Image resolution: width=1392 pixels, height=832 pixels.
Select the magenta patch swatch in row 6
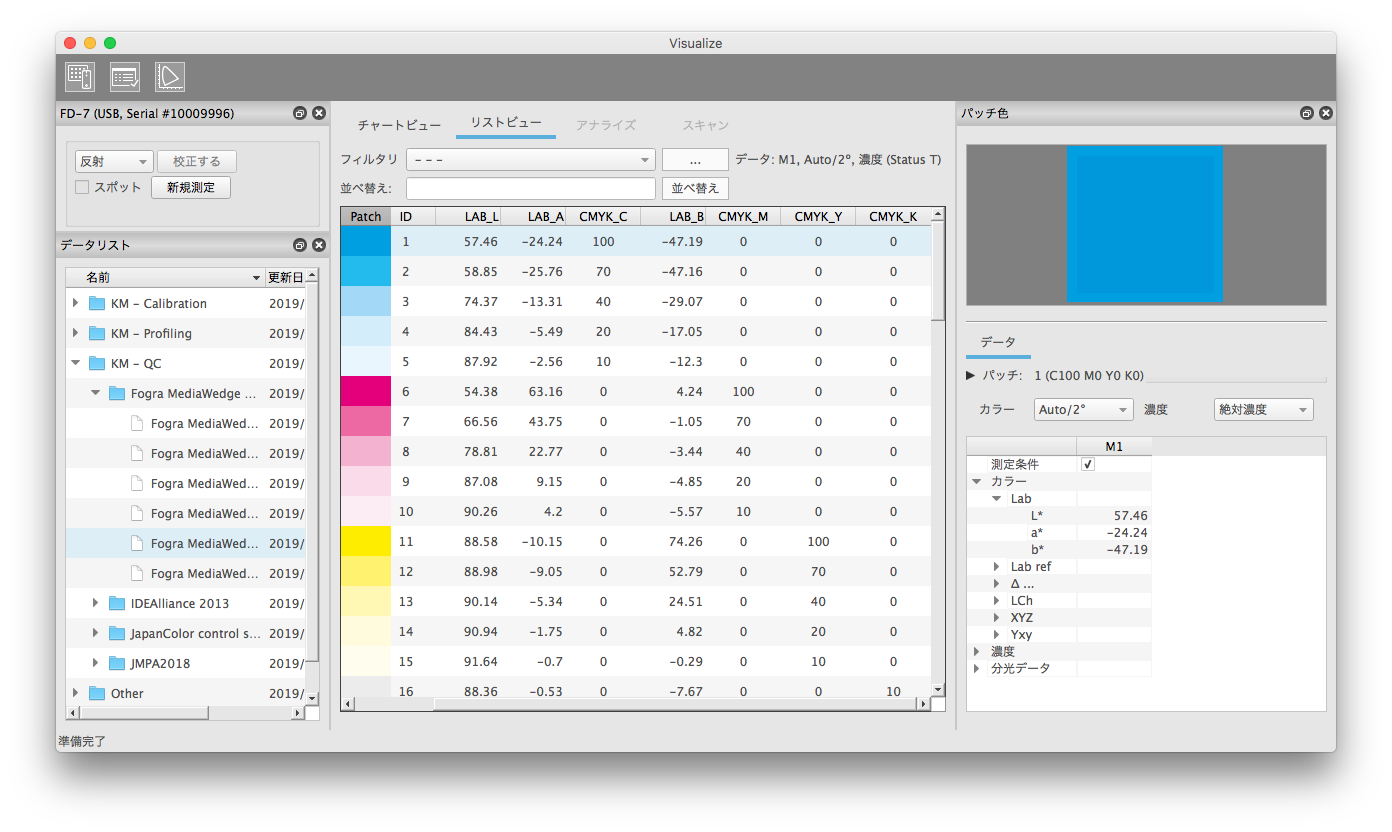[366, 391]
